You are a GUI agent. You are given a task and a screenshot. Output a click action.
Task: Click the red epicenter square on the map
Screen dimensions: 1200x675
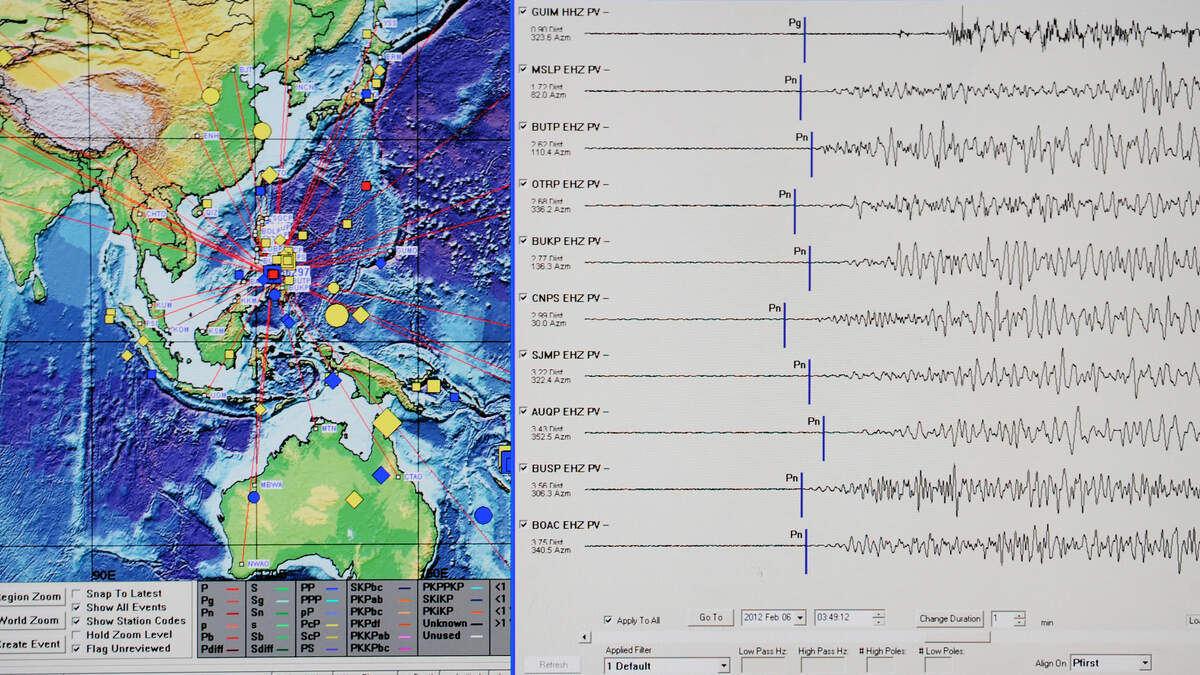(273, 274)
